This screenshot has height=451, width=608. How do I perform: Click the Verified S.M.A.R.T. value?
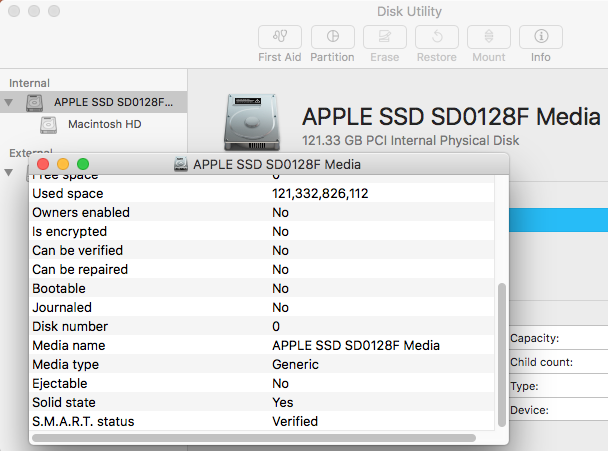[295, 421]
